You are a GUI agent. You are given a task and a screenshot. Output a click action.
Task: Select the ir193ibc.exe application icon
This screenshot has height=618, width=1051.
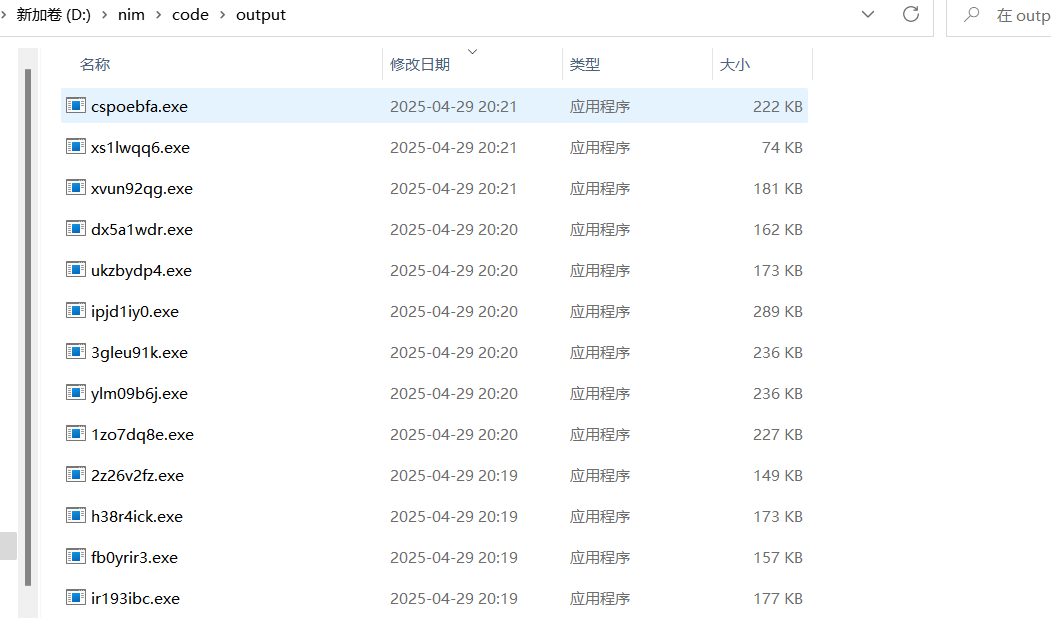(75, 598)
